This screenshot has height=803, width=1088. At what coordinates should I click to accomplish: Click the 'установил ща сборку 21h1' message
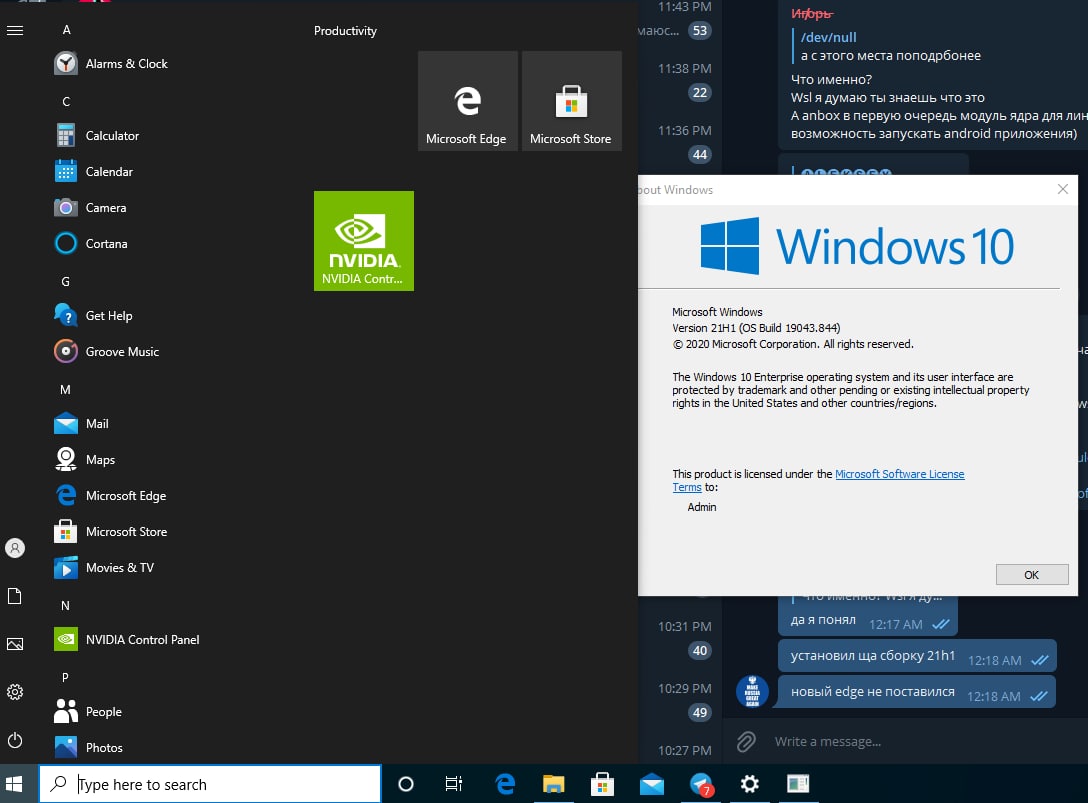[x=917, y=656]
